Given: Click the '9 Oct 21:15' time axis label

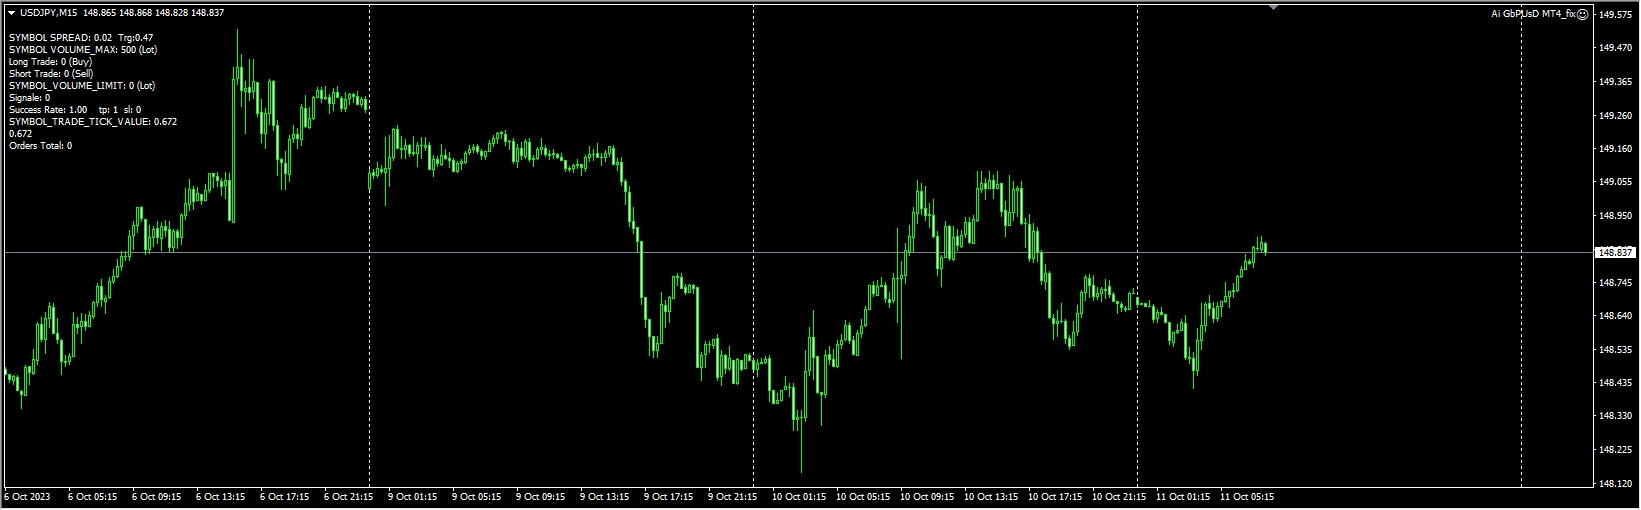Looking at the screenshot, I should pos(733,496).
